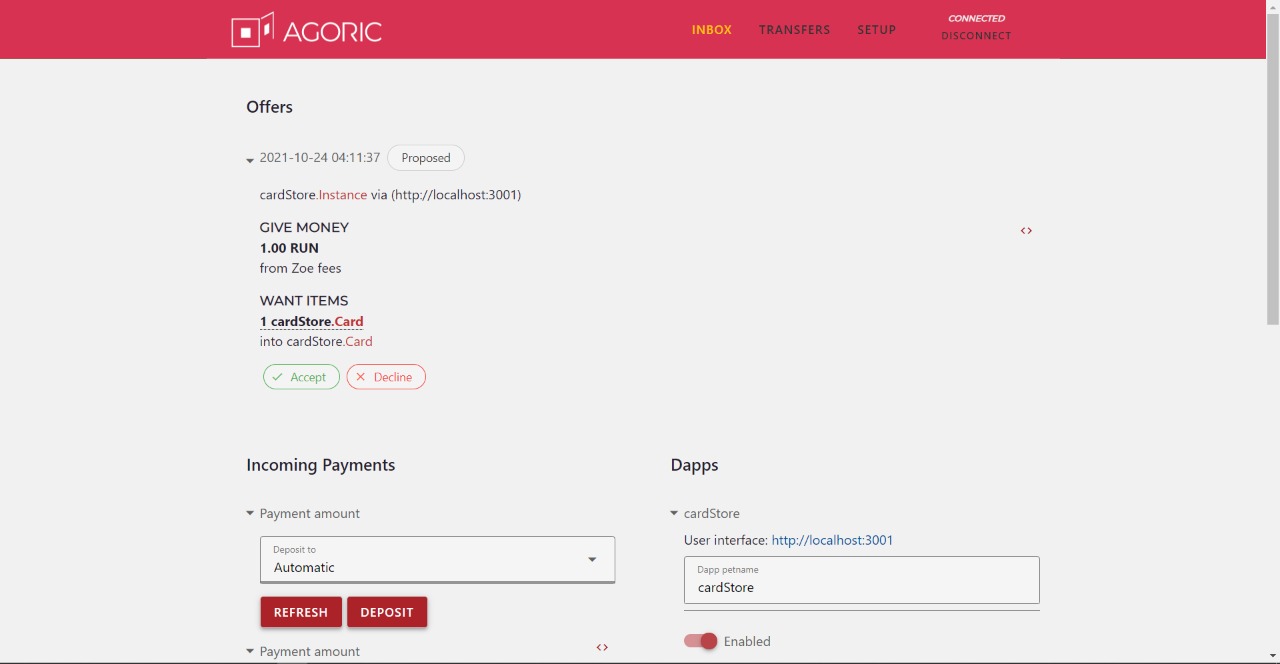Click the Refresh button
The width and height of the screenshot is (1280, 664).
click(301, 612)
